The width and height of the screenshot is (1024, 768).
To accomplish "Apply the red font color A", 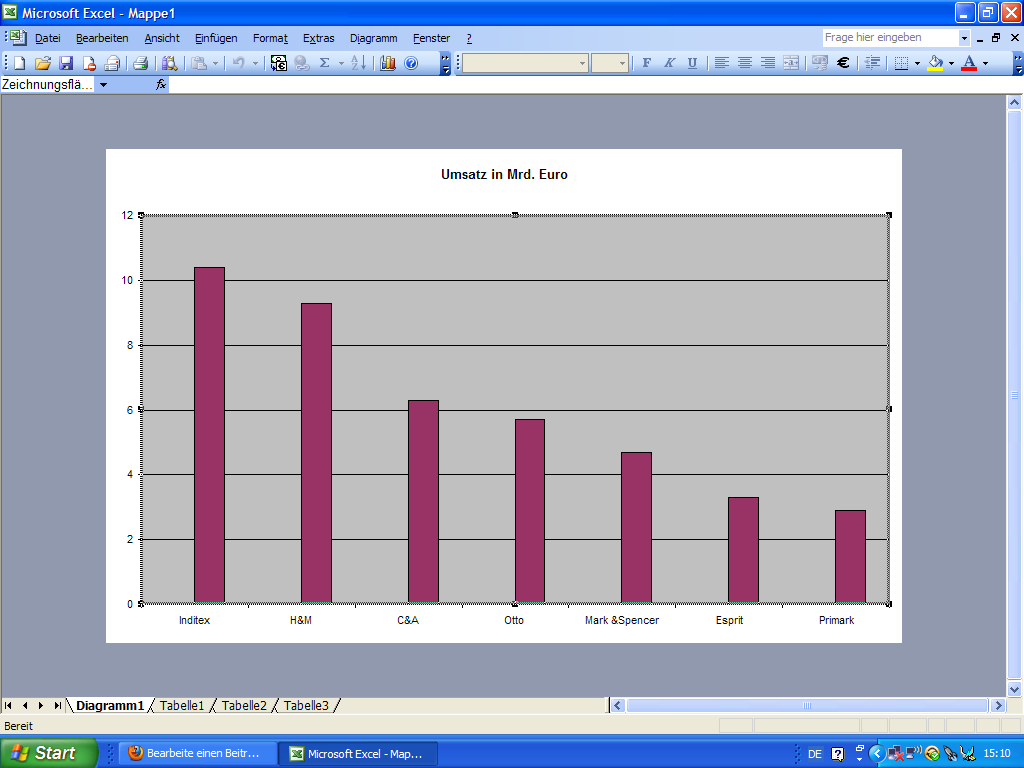I will coord(969,63).
